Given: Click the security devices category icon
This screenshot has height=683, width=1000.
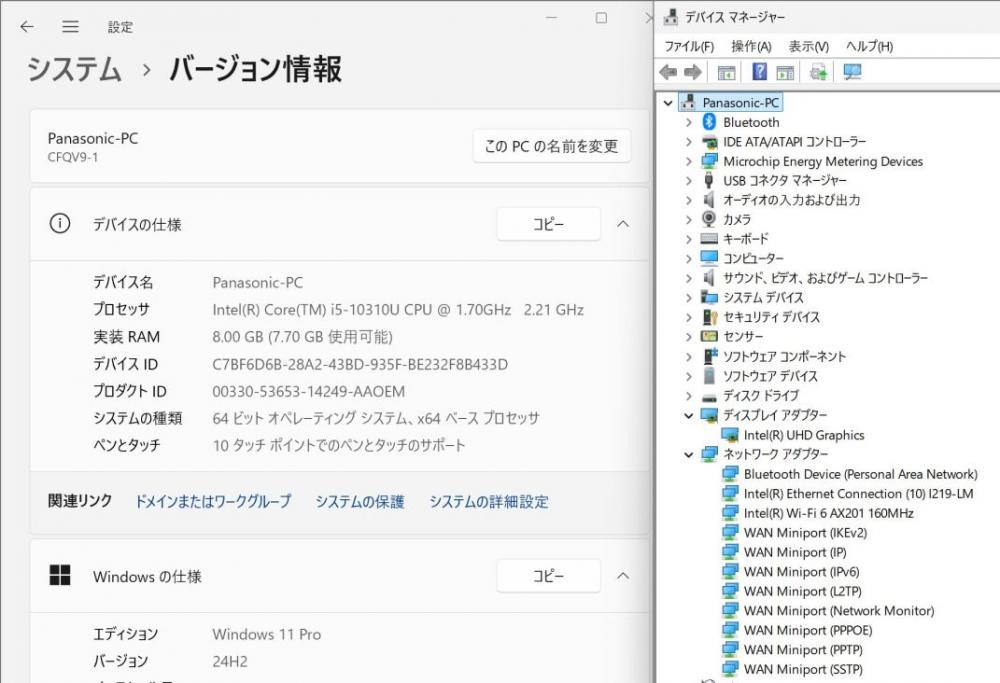Looking at the screenshot, I should click(709, 317).
